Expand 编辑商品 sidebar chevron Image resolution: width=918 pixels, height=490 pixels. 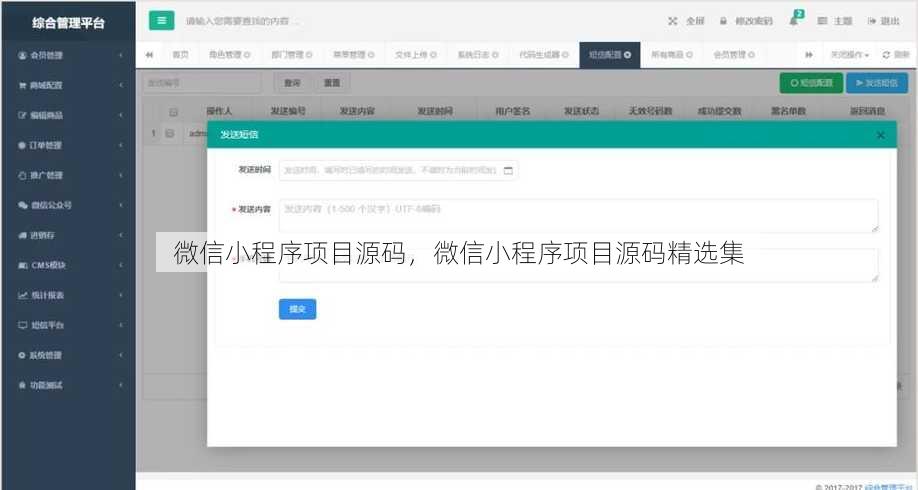[x=121, y=115]
